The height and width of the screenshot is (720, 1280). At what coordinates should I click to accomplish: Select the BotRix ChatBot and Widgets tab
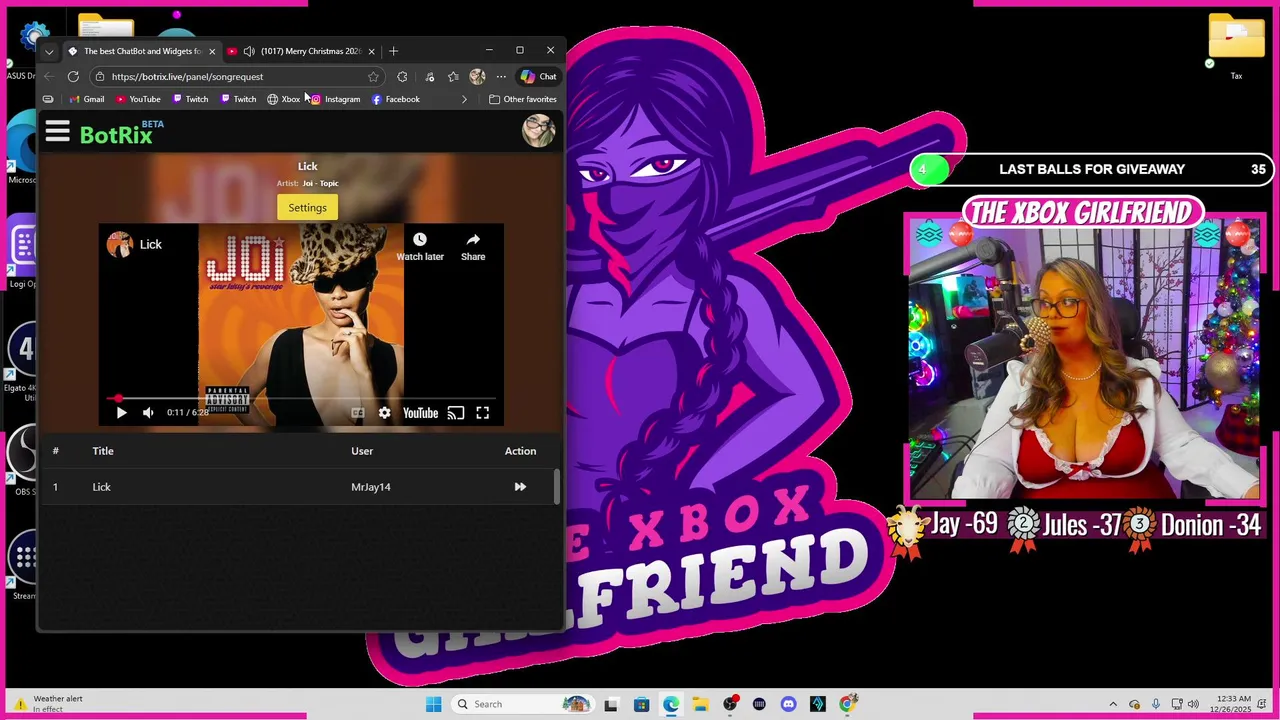pyautogui.click(x=142, y=51)
